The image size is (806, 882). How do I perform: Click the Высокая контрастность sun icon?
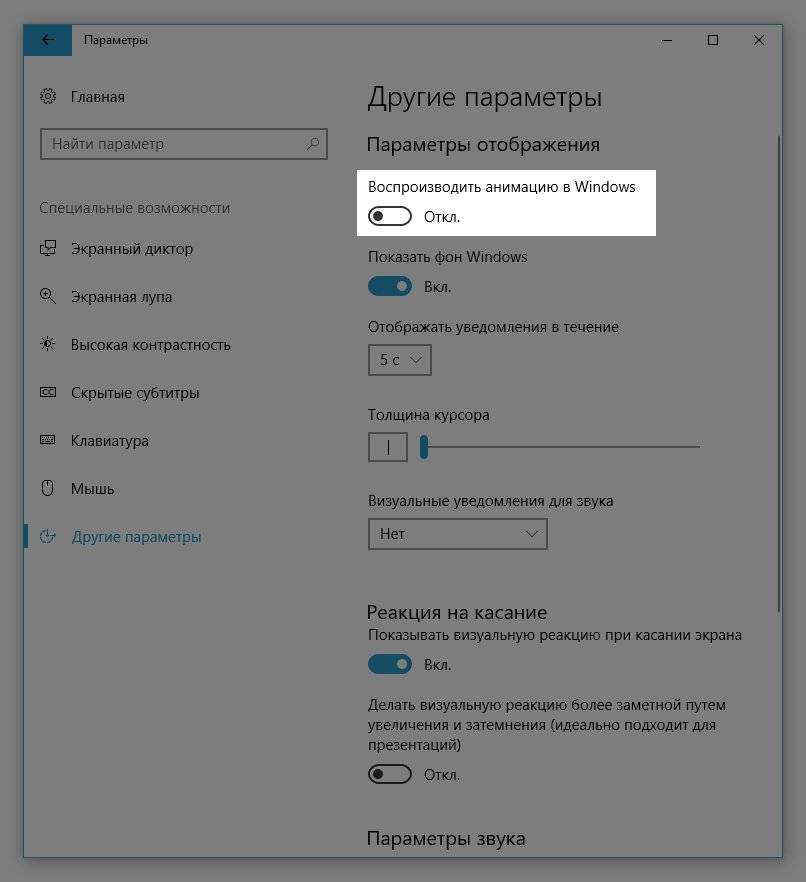48,344
